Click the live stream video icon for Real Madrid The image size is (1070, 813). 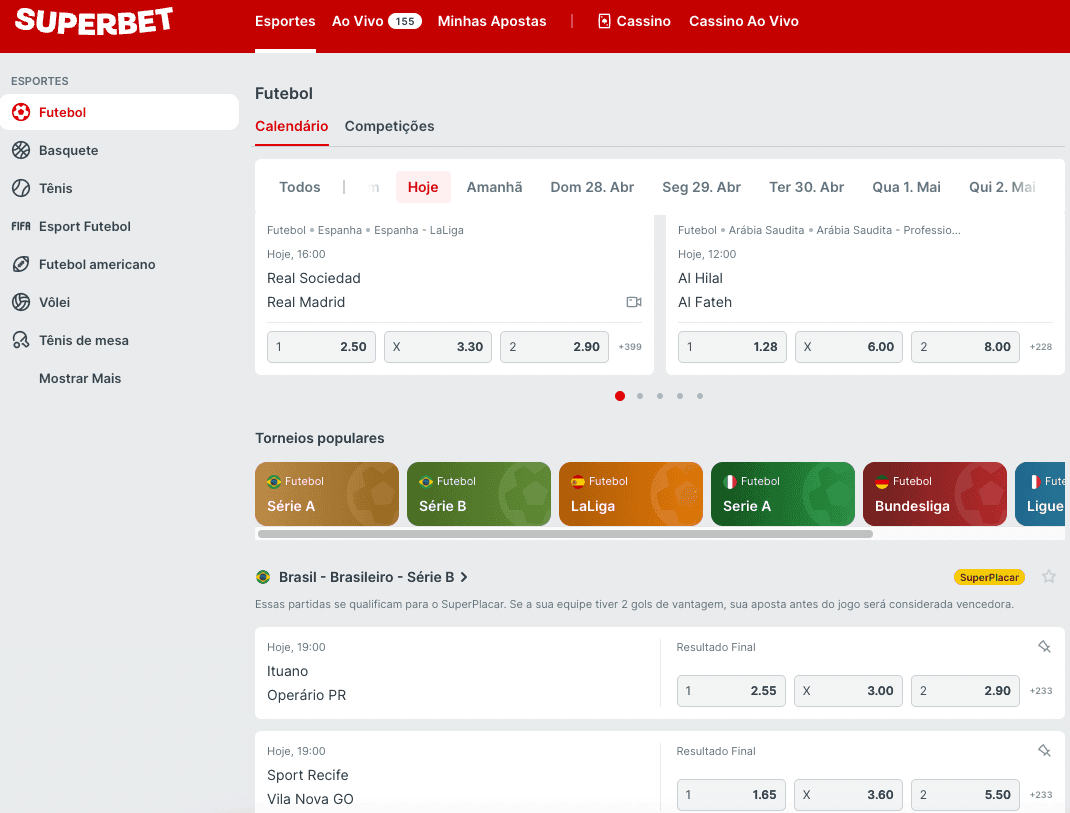pyautogui.click(x=634, y=302)
